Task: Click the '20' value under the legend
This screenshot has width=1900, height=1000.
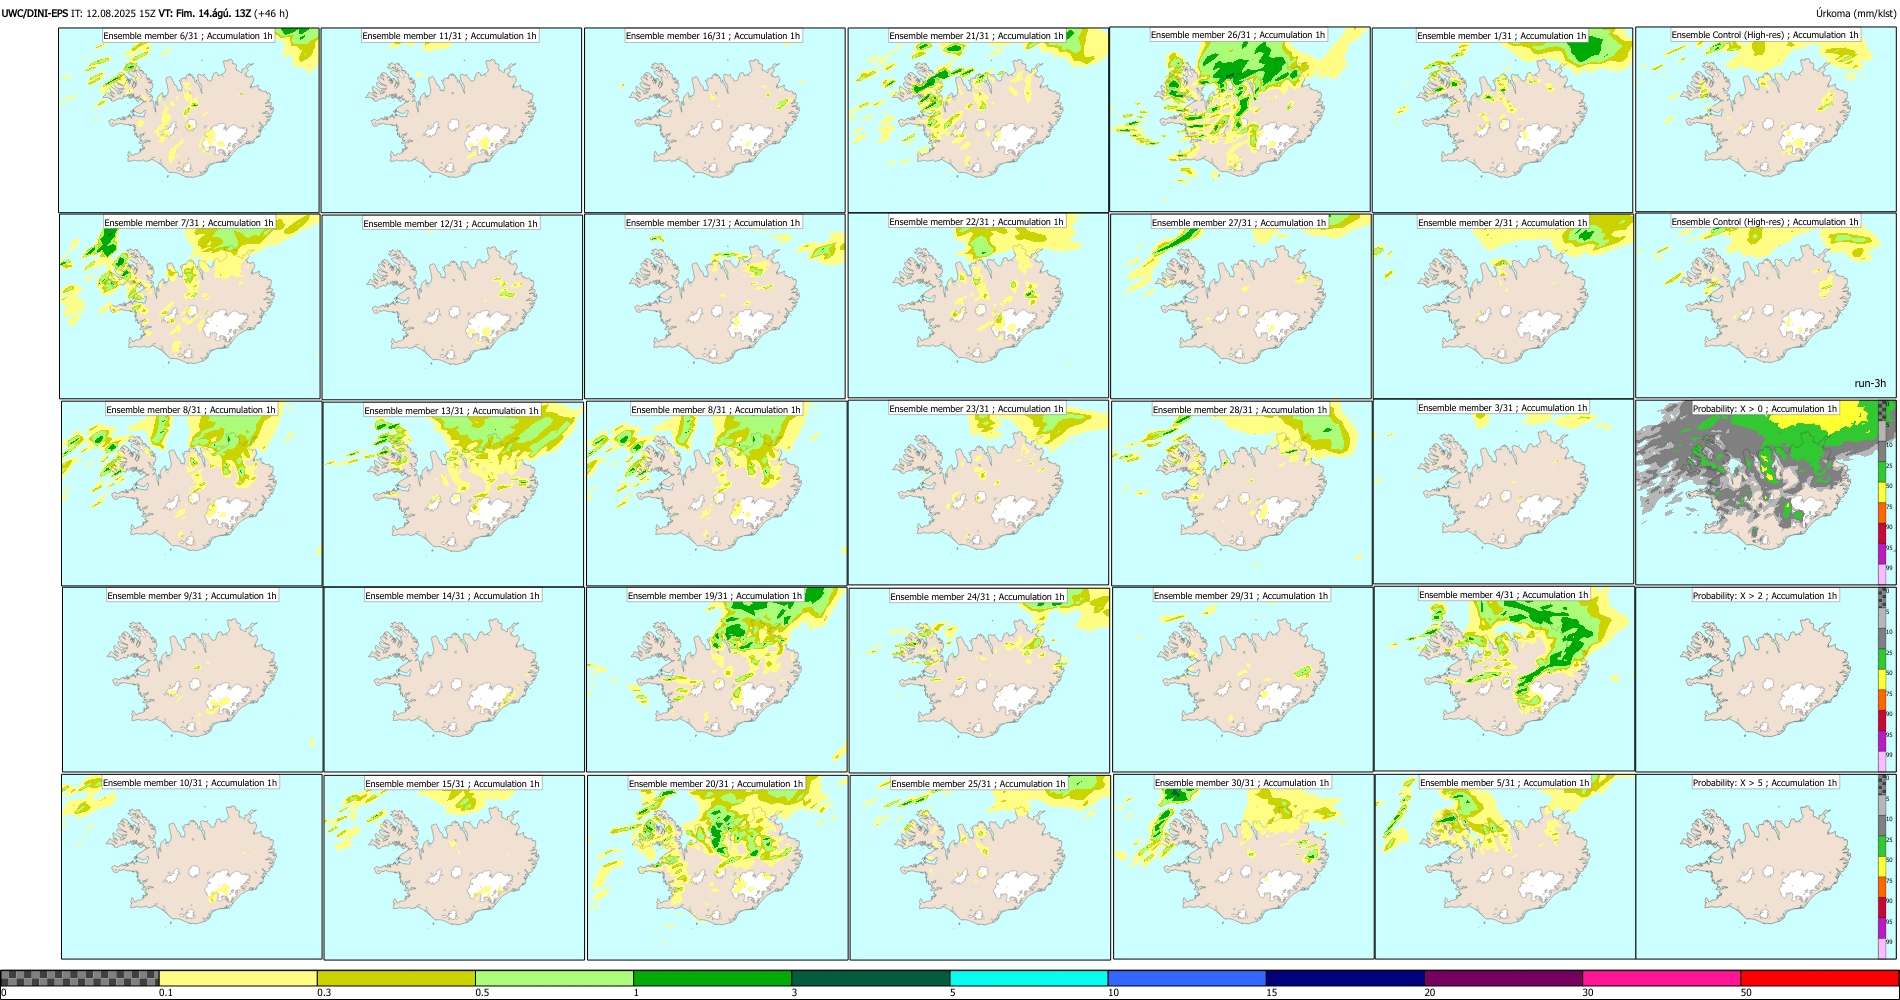Action: (1429, 993)
